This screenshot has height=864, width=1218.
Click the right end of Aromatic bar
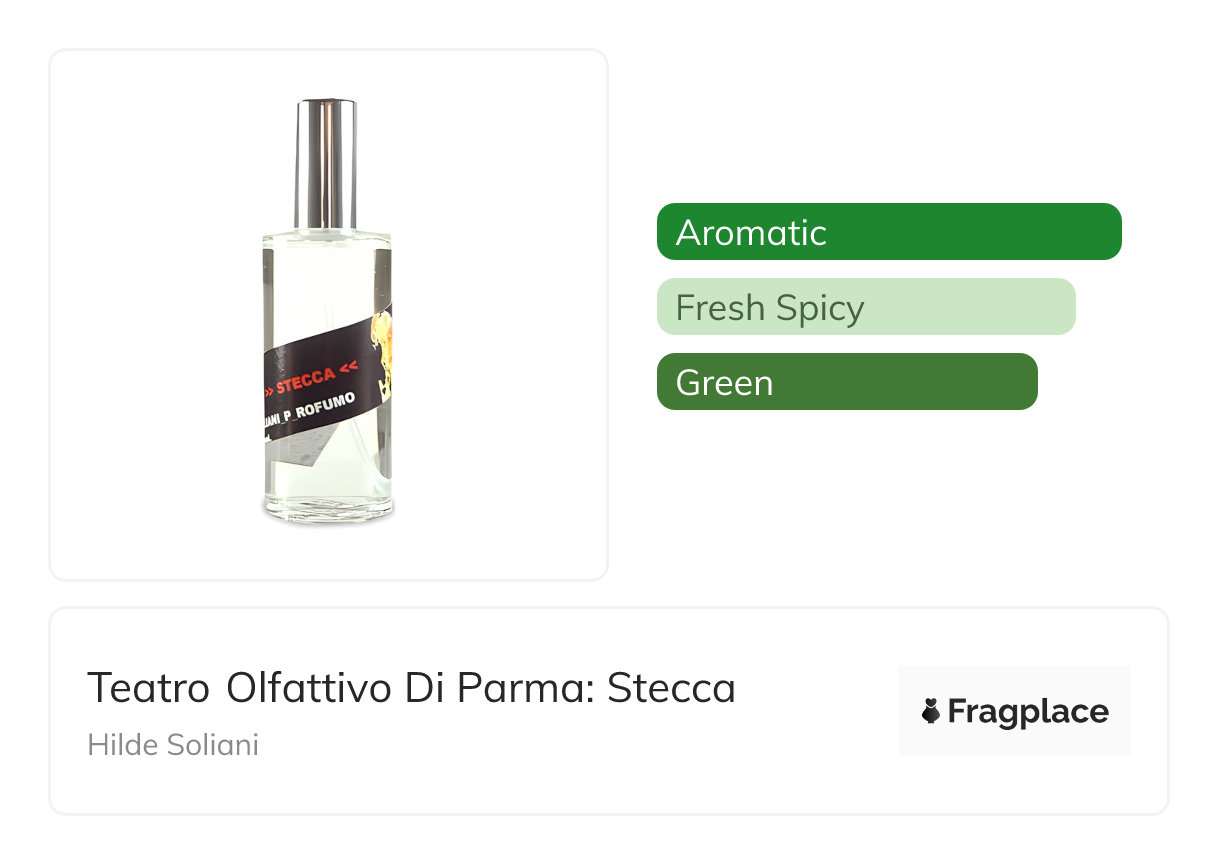pos(1105,232)
